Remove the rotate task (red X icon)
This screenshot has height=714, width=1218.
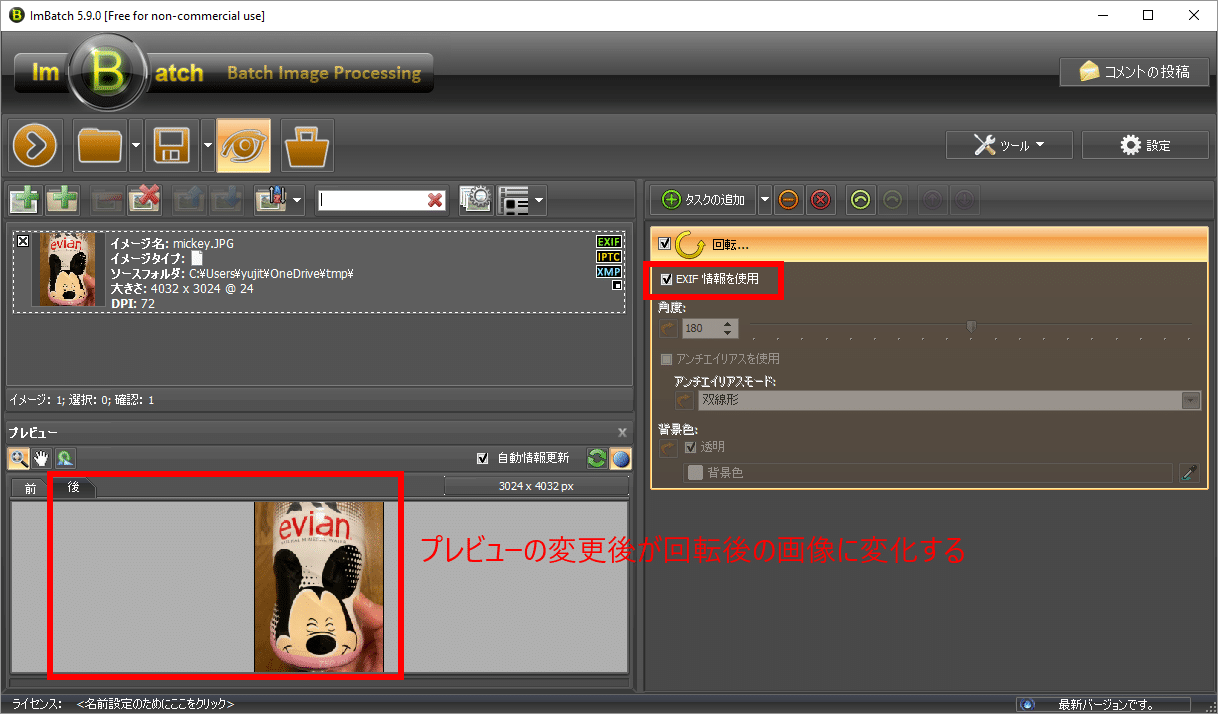pyautogui.click(x=820, y=199)
